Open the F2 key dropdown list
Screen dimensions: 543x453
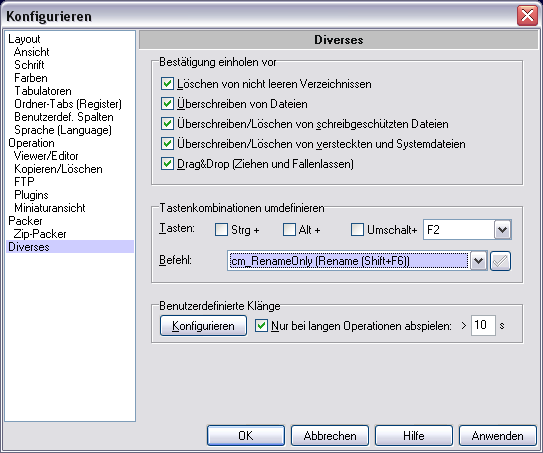tap(502, 230)
